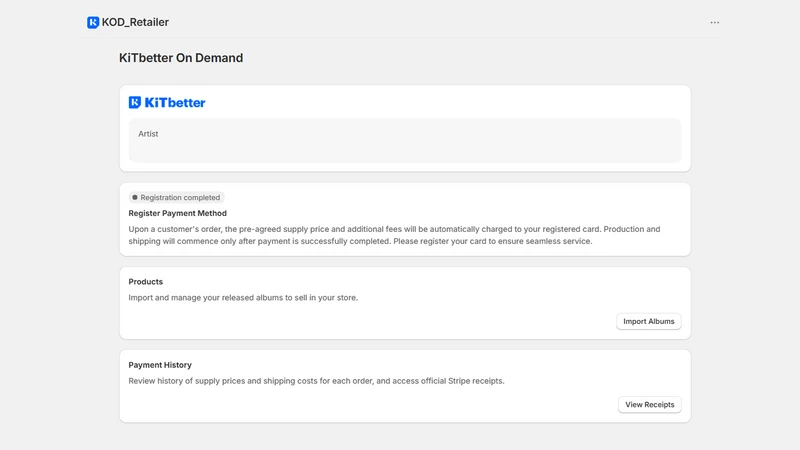This screenshot has height=450, width=800.
Task: Click the Stripe receipts description text
Action: pos(316,381)
